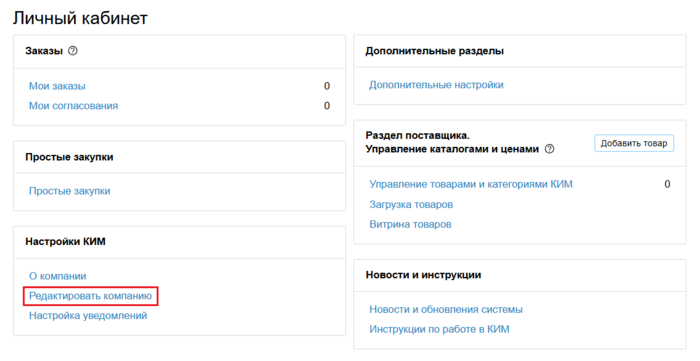This screenshot has width=700, height=361.
Task: Open Инструкции по работе в КИМ link
Action: coord(439,329)
